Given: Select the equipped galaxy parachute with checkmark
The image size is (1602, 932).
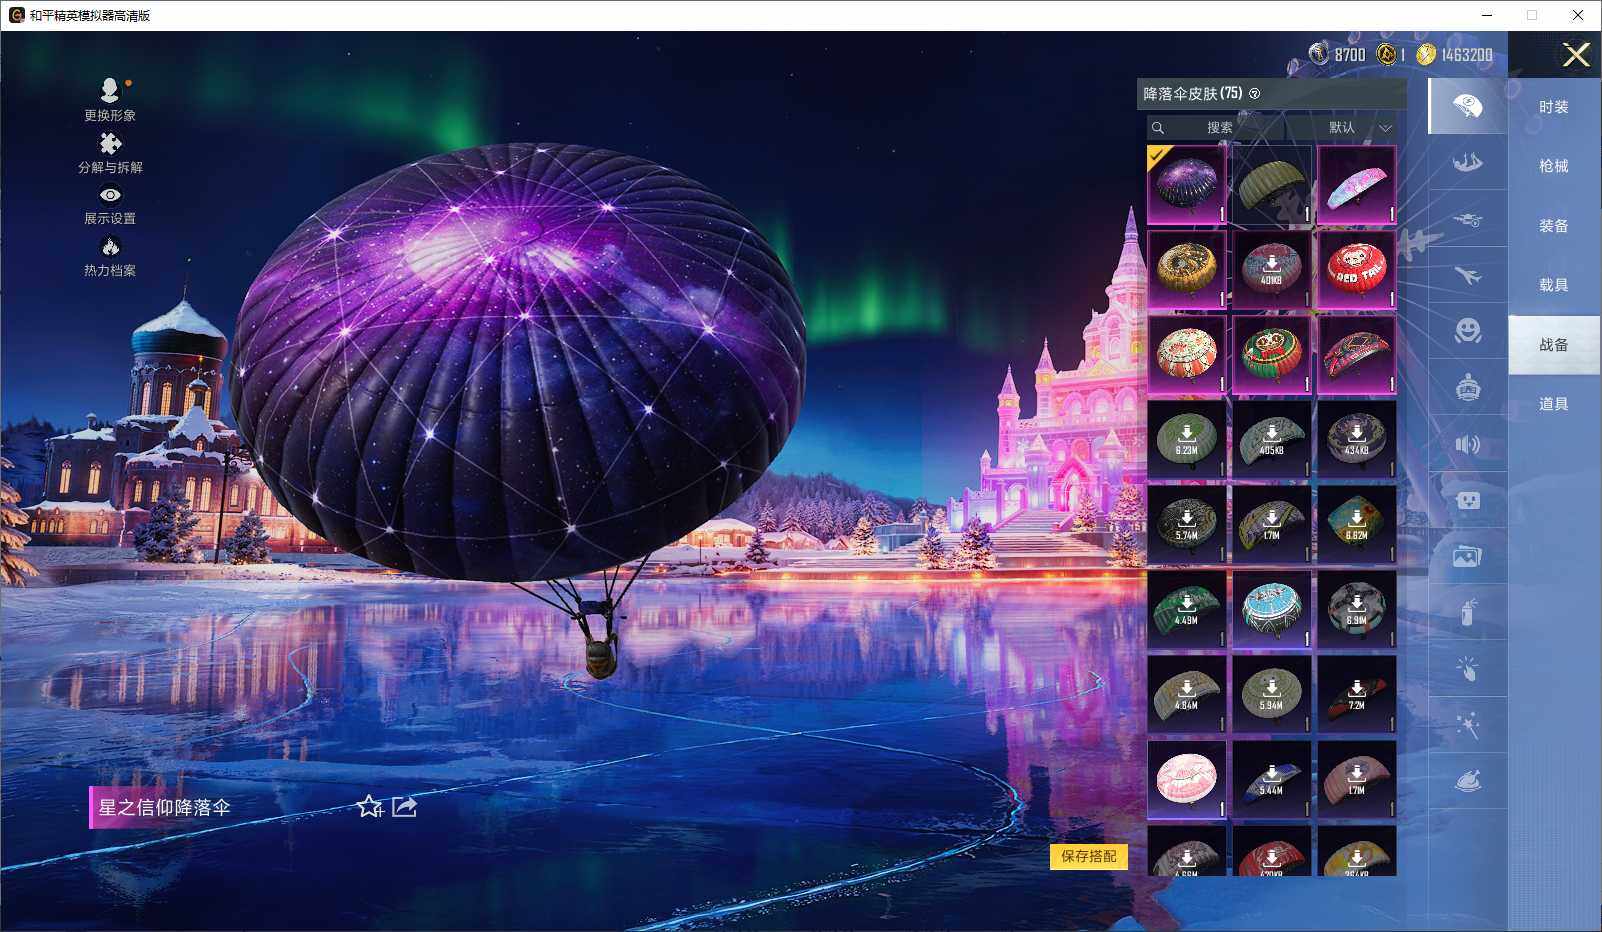Looking at the screenshot, I should pyautogui.click(x=1186, y=185).
